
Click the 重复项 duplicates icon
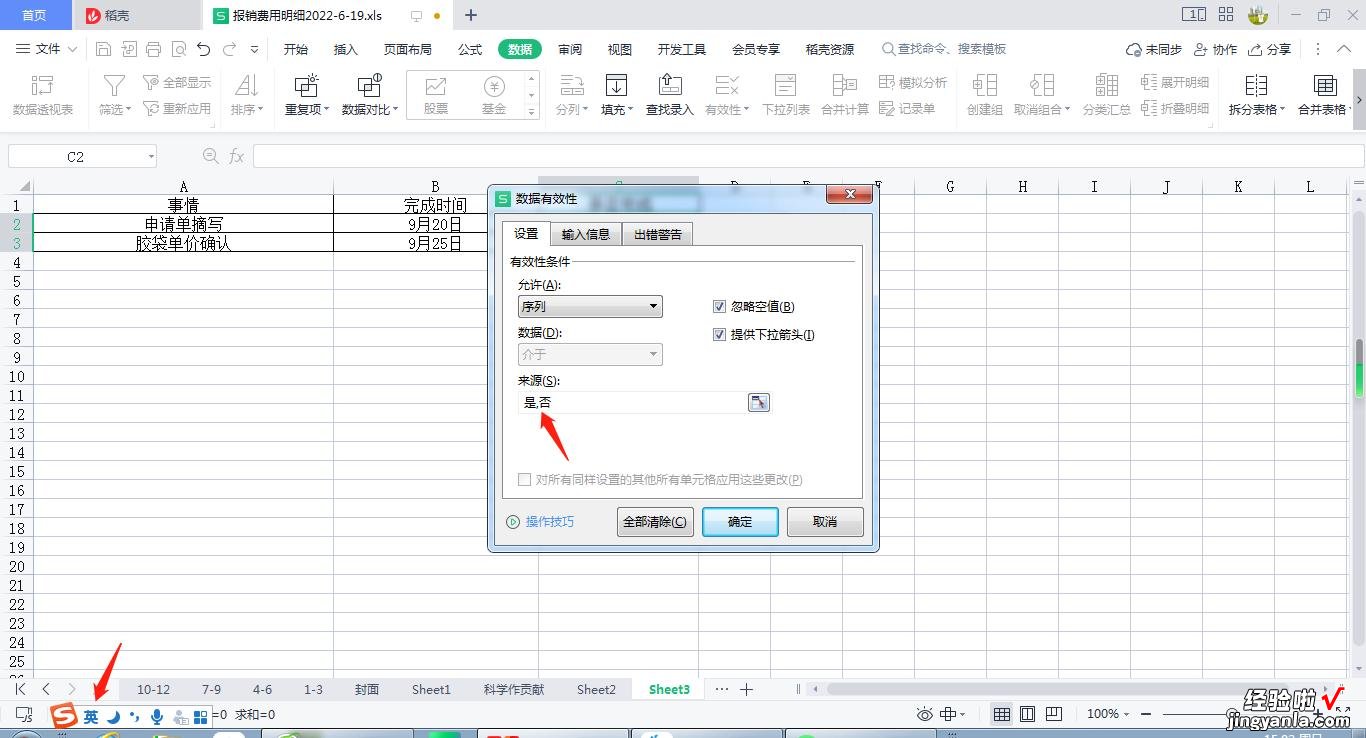[306, 86]
